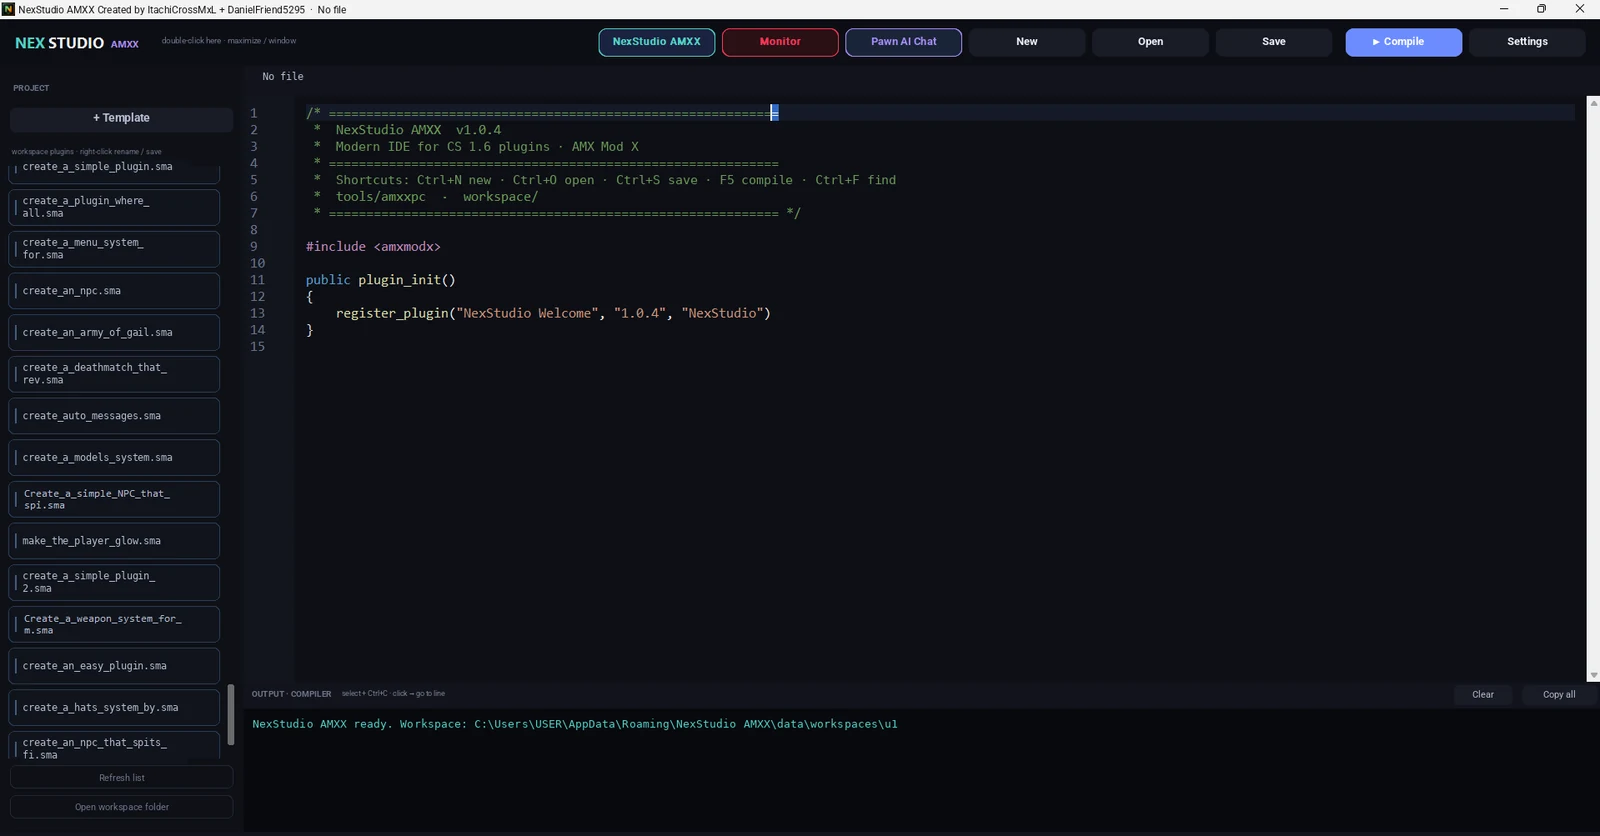Open make_the_player_glow.sma
The image size is (1600, 836).
click(x=114, y=541)
